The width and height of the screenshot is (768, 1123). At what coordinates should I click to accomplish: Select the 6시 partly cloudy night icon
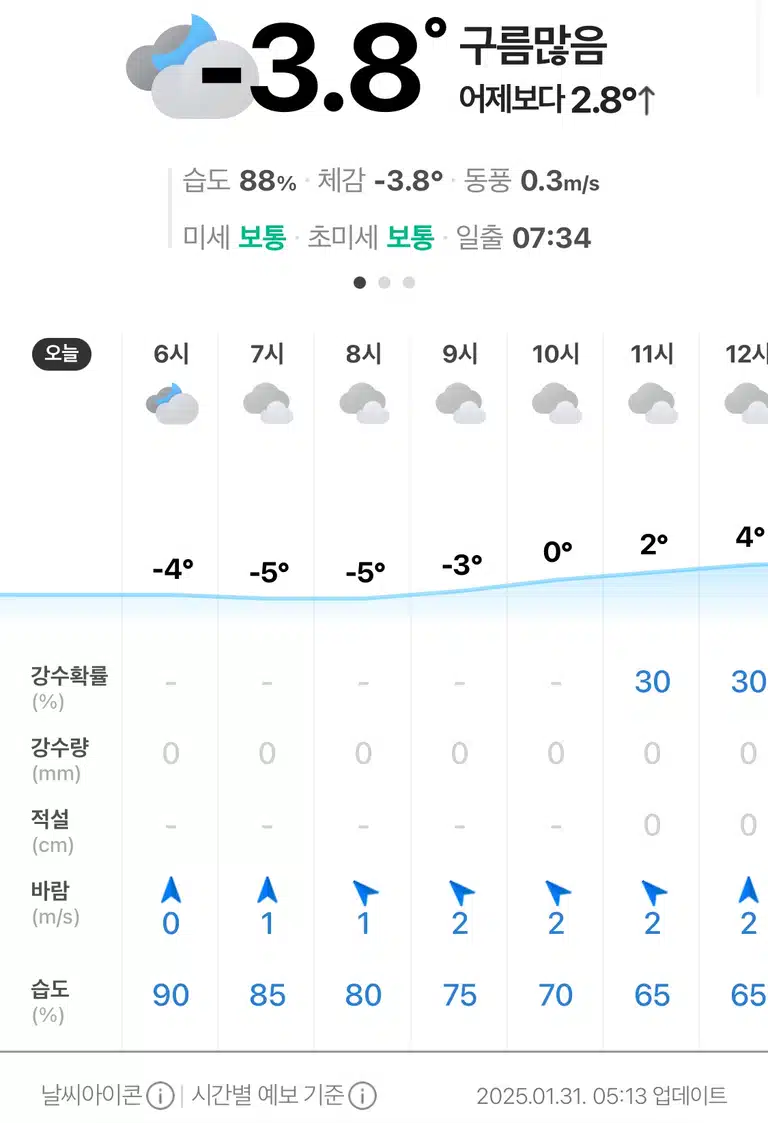[x=172, y=404]
